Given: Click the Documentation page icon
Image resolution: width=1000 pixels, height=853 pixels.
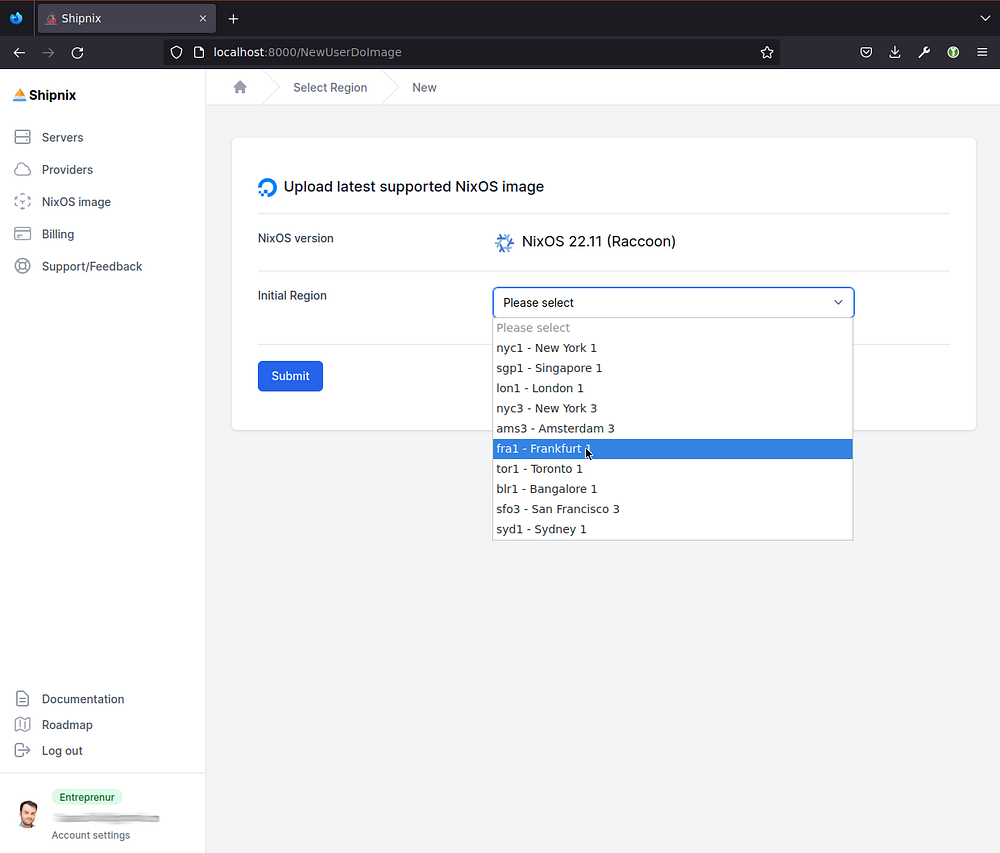Looking at the screenshot, I should 22,699.
